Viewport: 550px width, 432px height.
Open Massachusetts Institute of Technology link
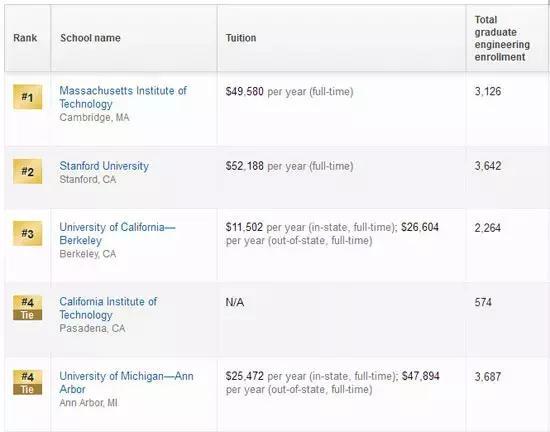[123, 97]
